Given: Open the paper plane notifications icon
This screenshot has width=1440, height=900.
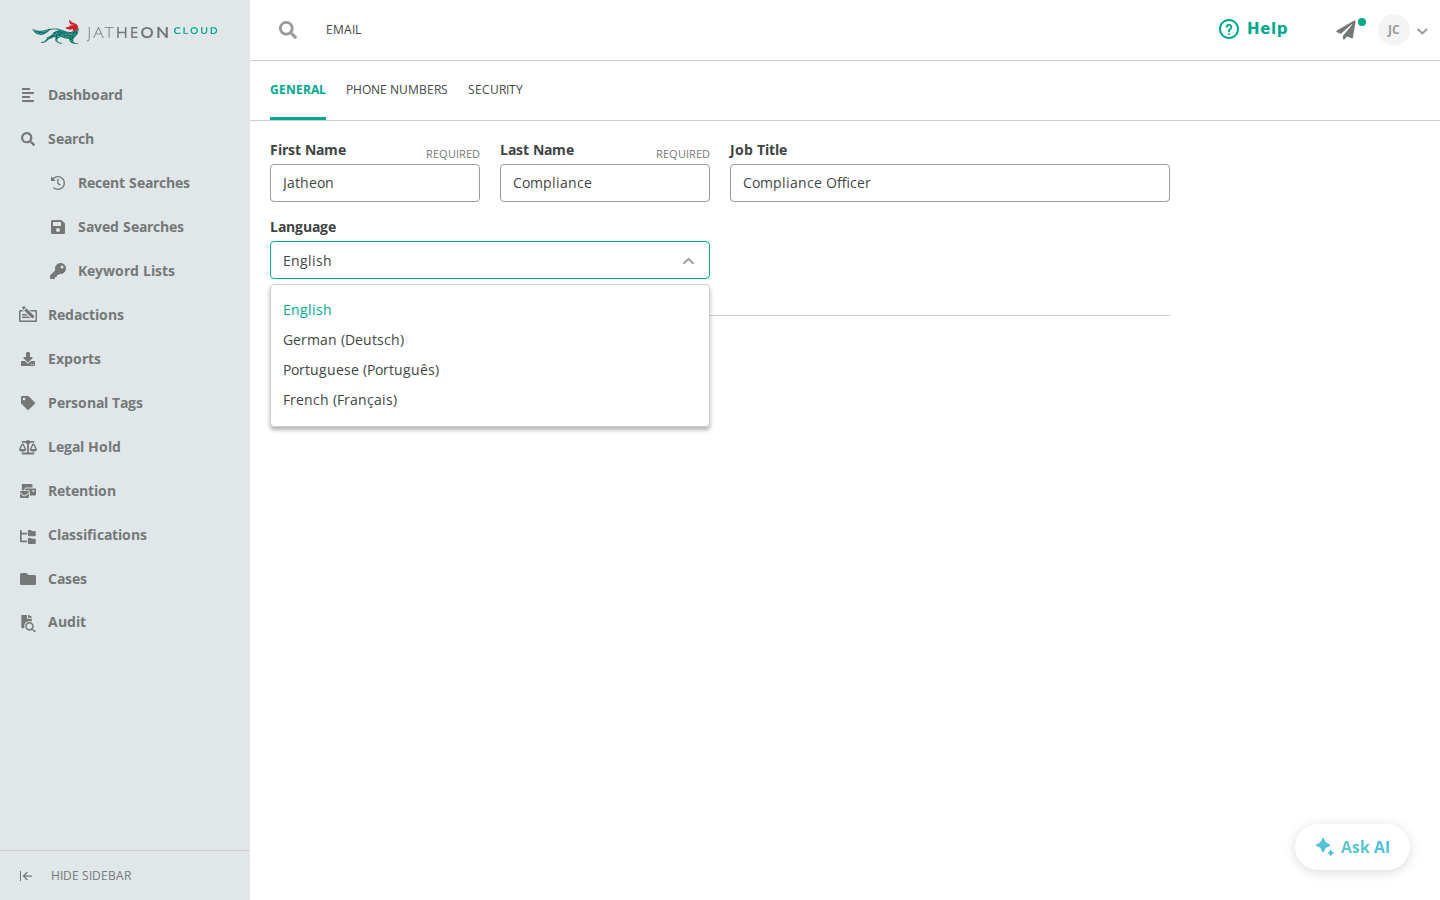Looking at the screenshot, I should (1347, 30).
